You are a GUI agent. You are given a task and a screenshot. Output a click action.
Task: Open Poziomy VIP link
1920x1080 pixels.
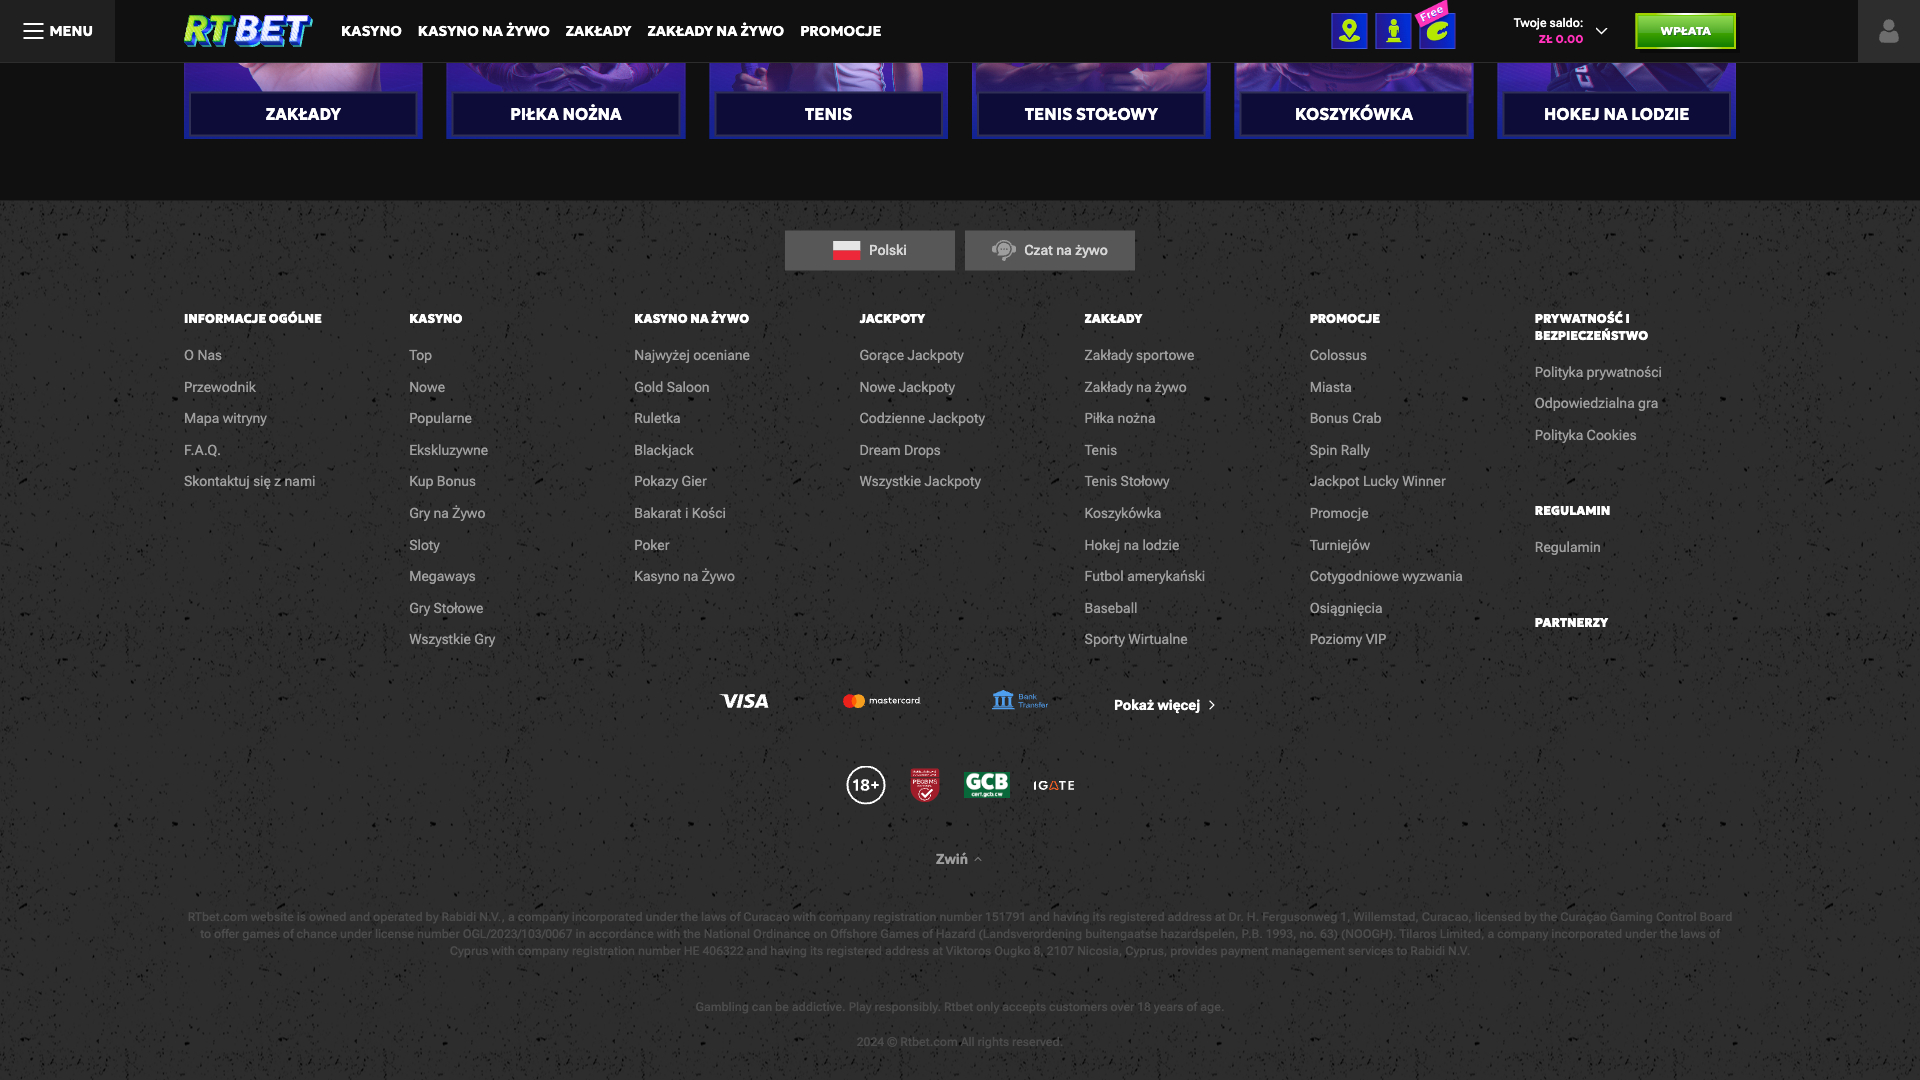click(x=1348, y=639)
